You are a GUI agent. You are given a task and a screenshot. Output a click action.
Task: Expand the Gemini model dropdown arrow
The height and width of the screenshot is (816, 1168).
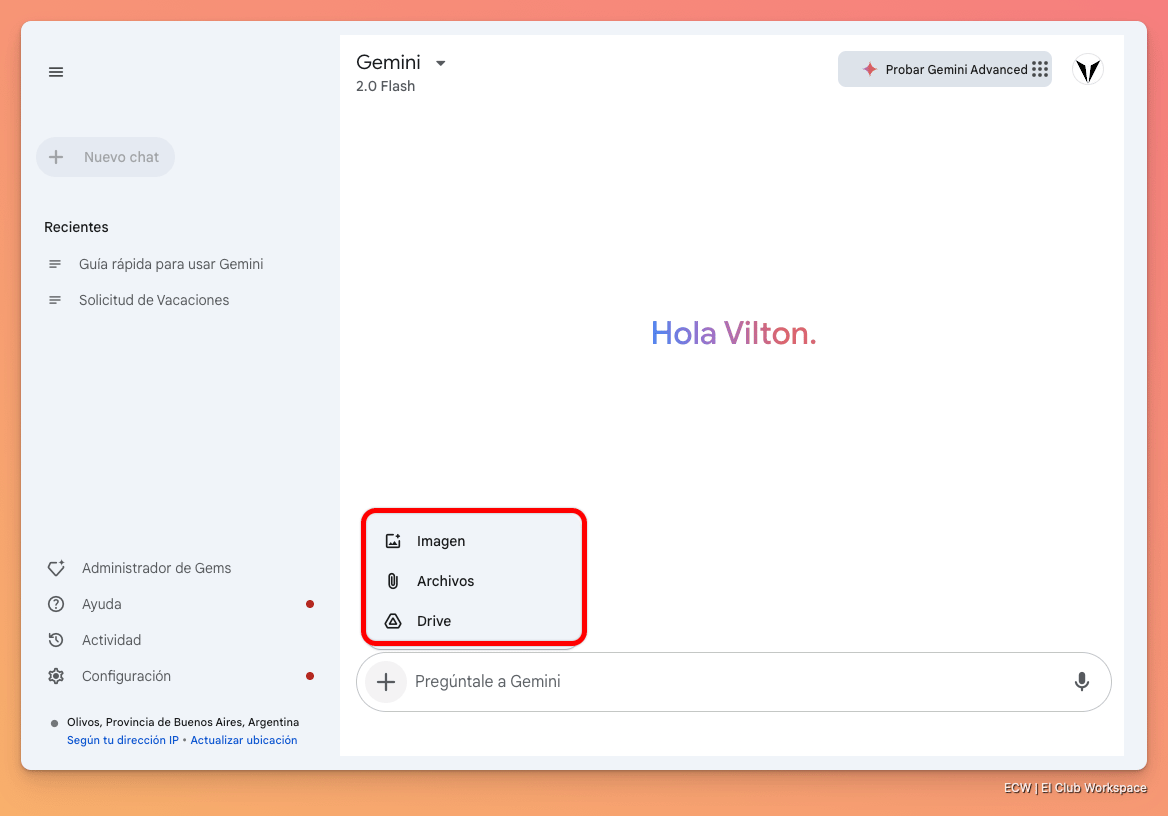click(x=440, y=63)
